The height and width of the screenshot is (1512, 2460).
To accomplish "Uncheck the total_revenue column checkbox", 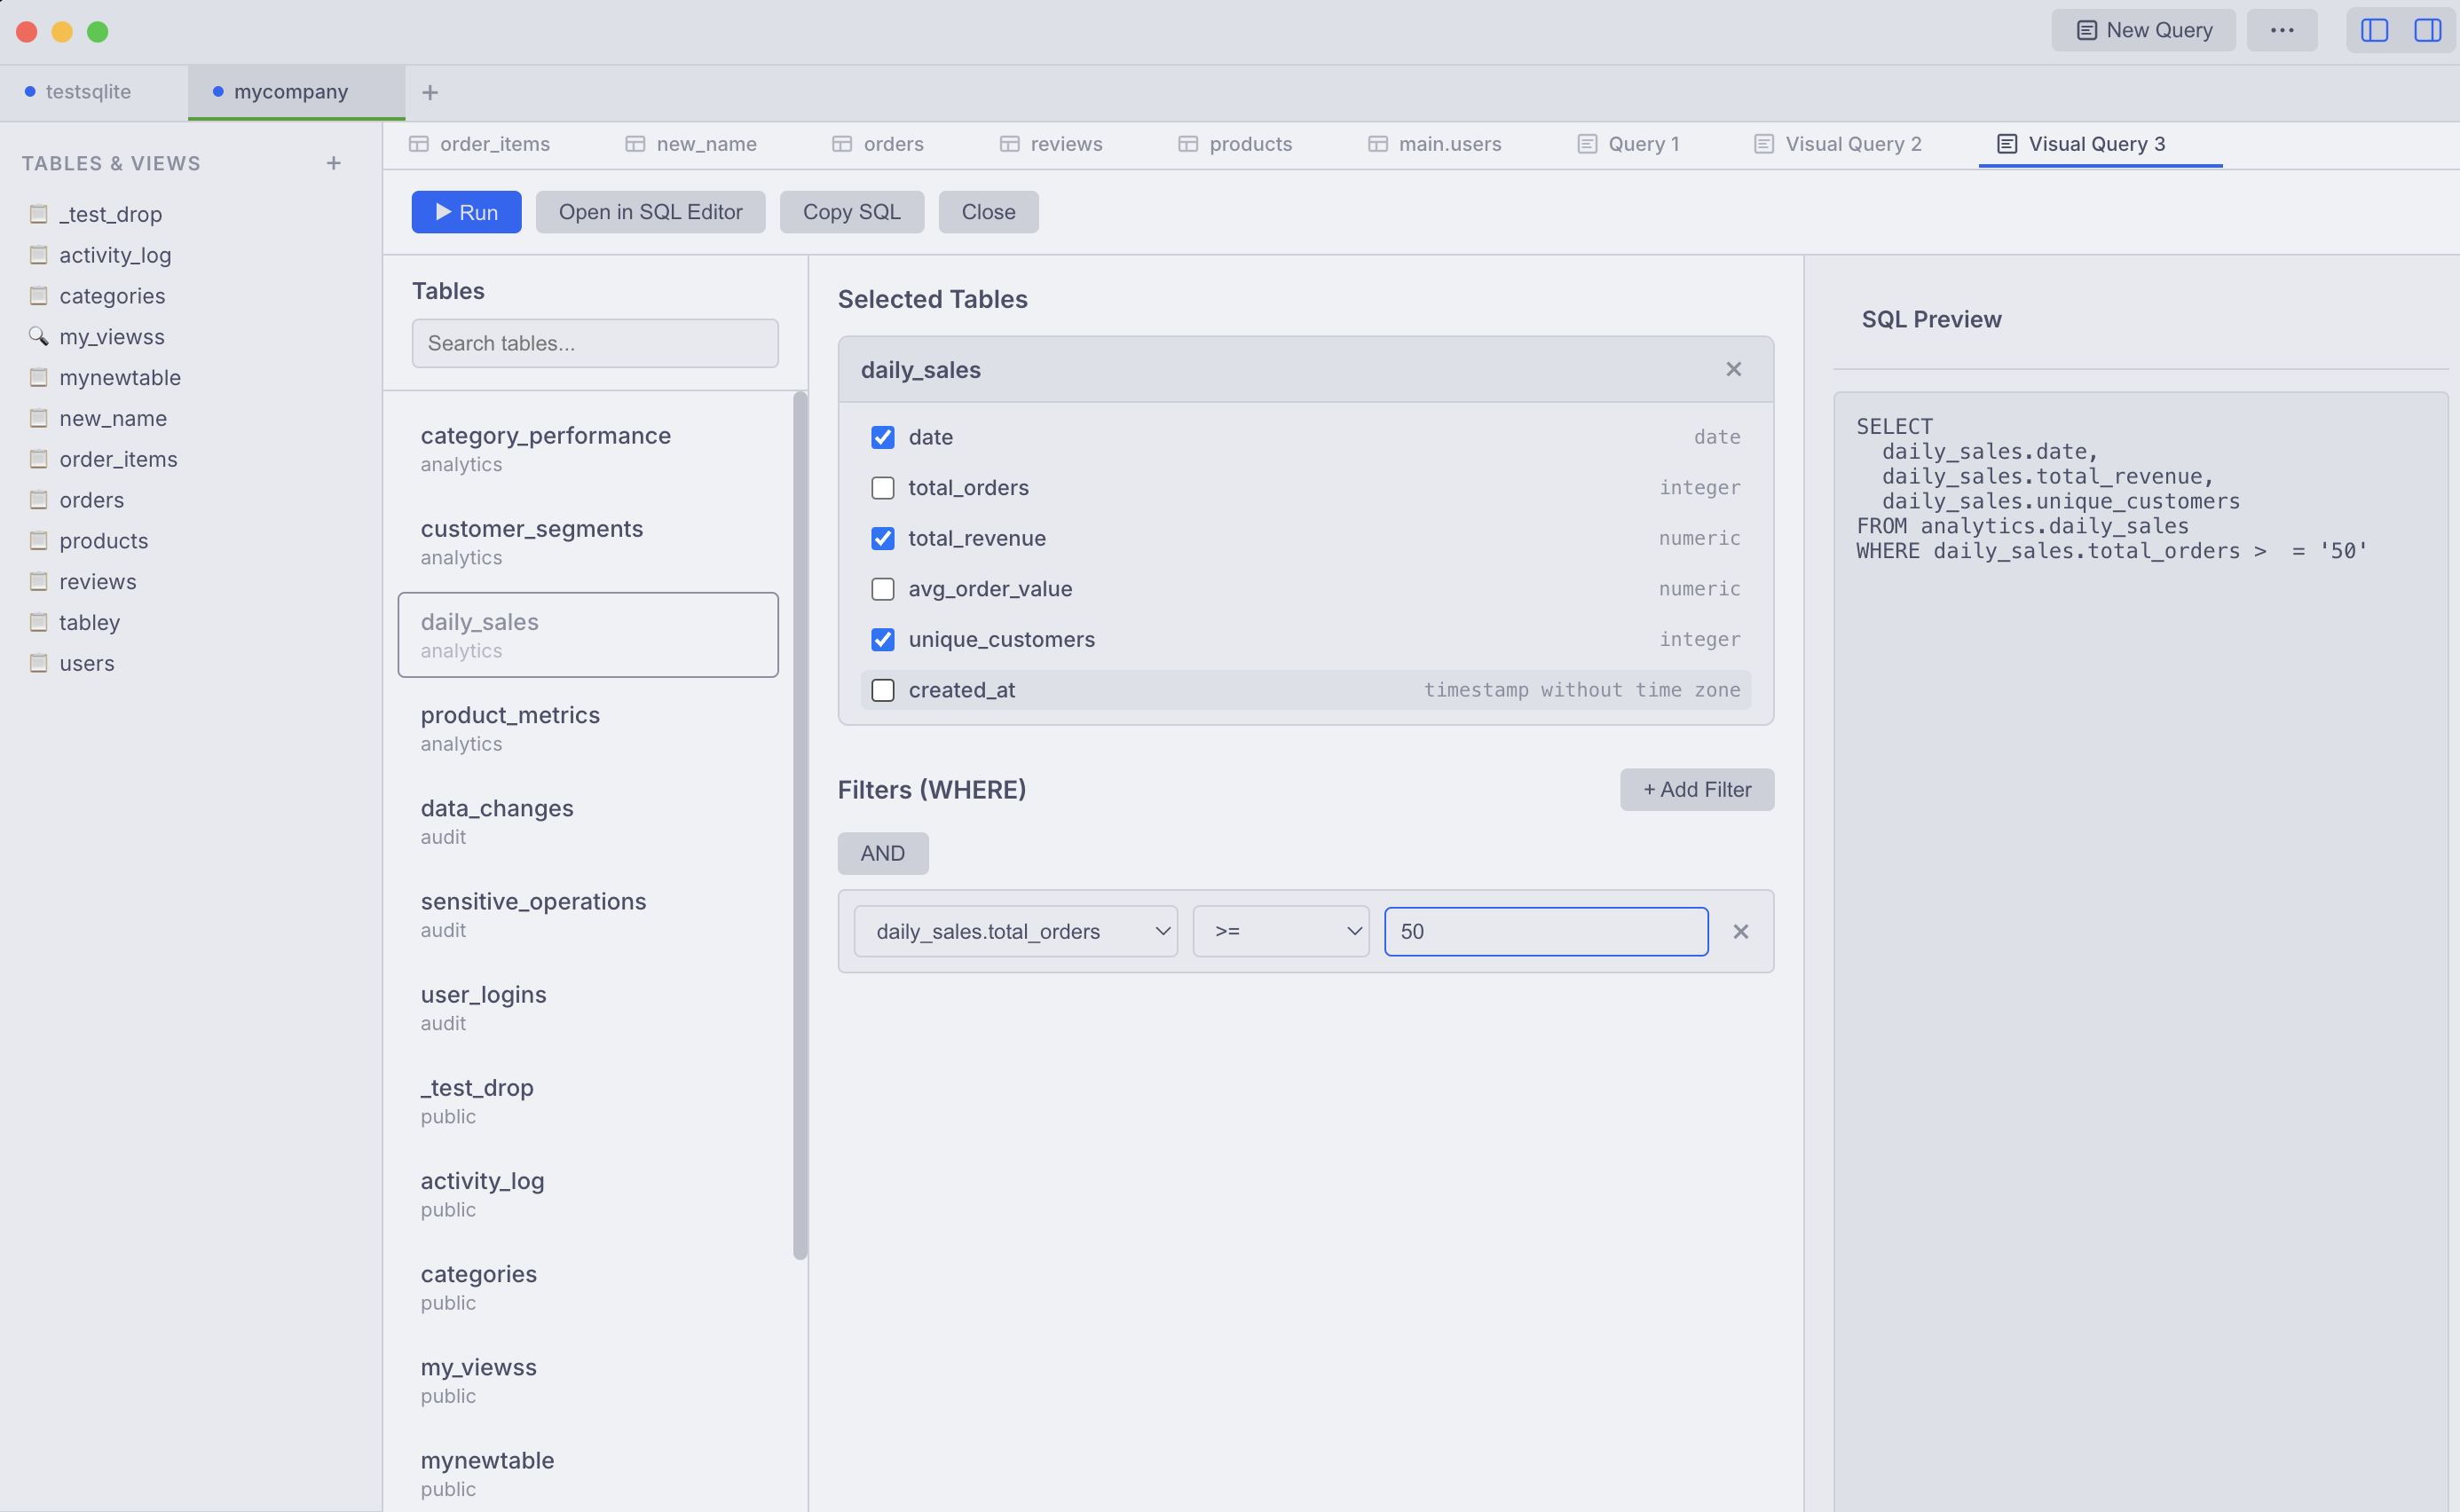I will click(882, 538).
